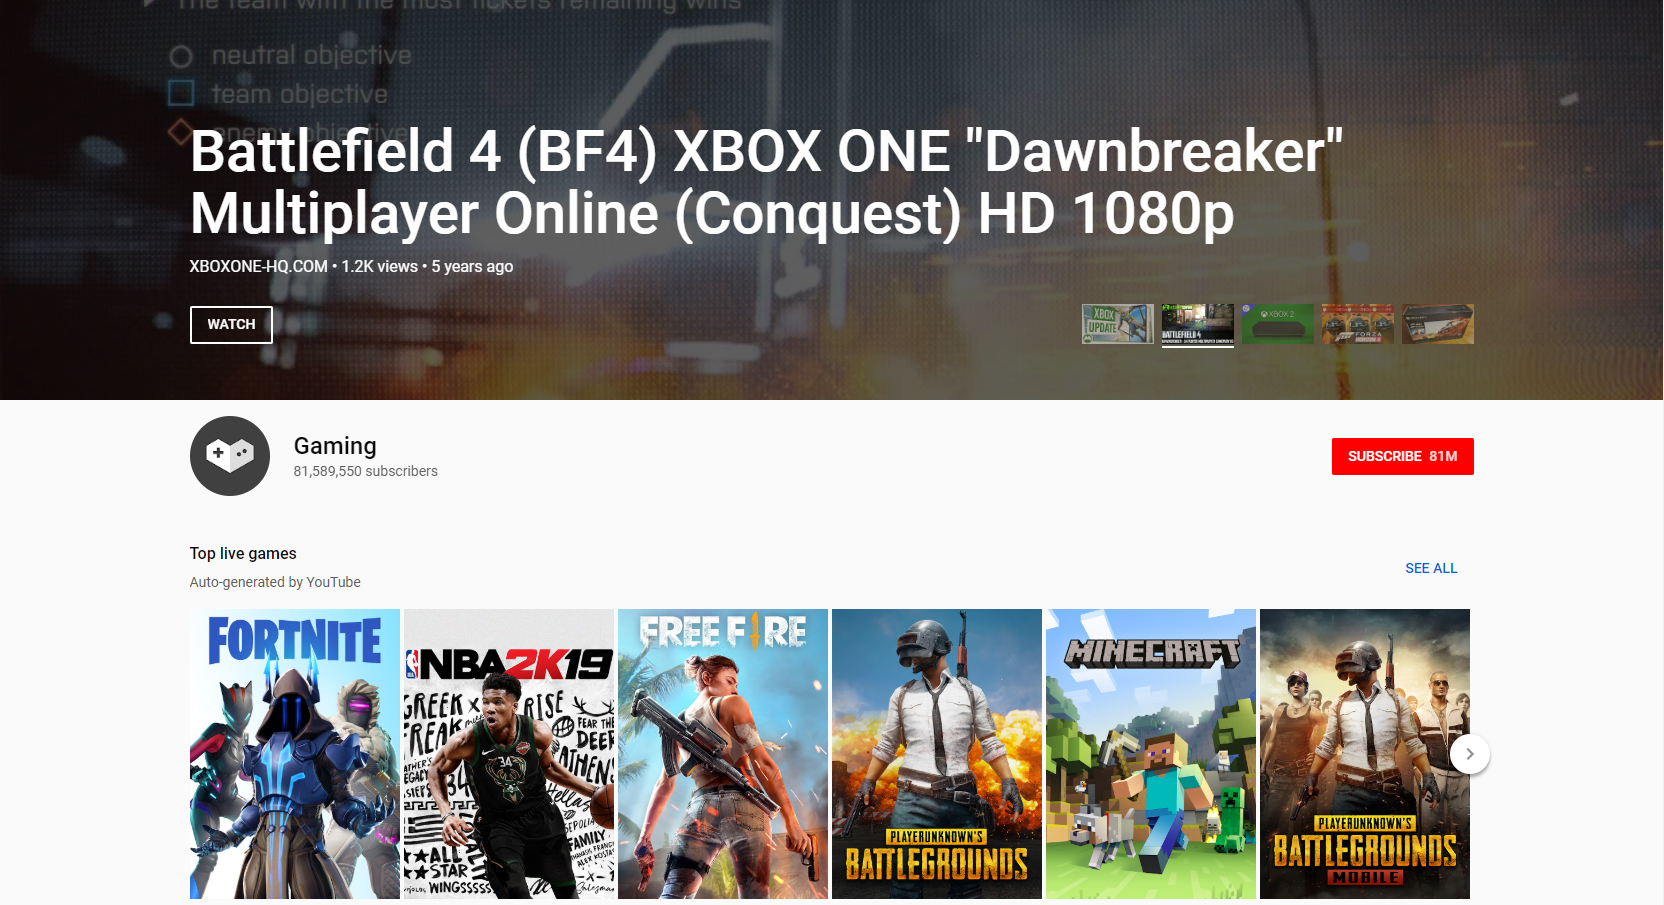Open the PUBG Mobile game card
Viewport: 1664px width, 905px height.
point(1365,754)
